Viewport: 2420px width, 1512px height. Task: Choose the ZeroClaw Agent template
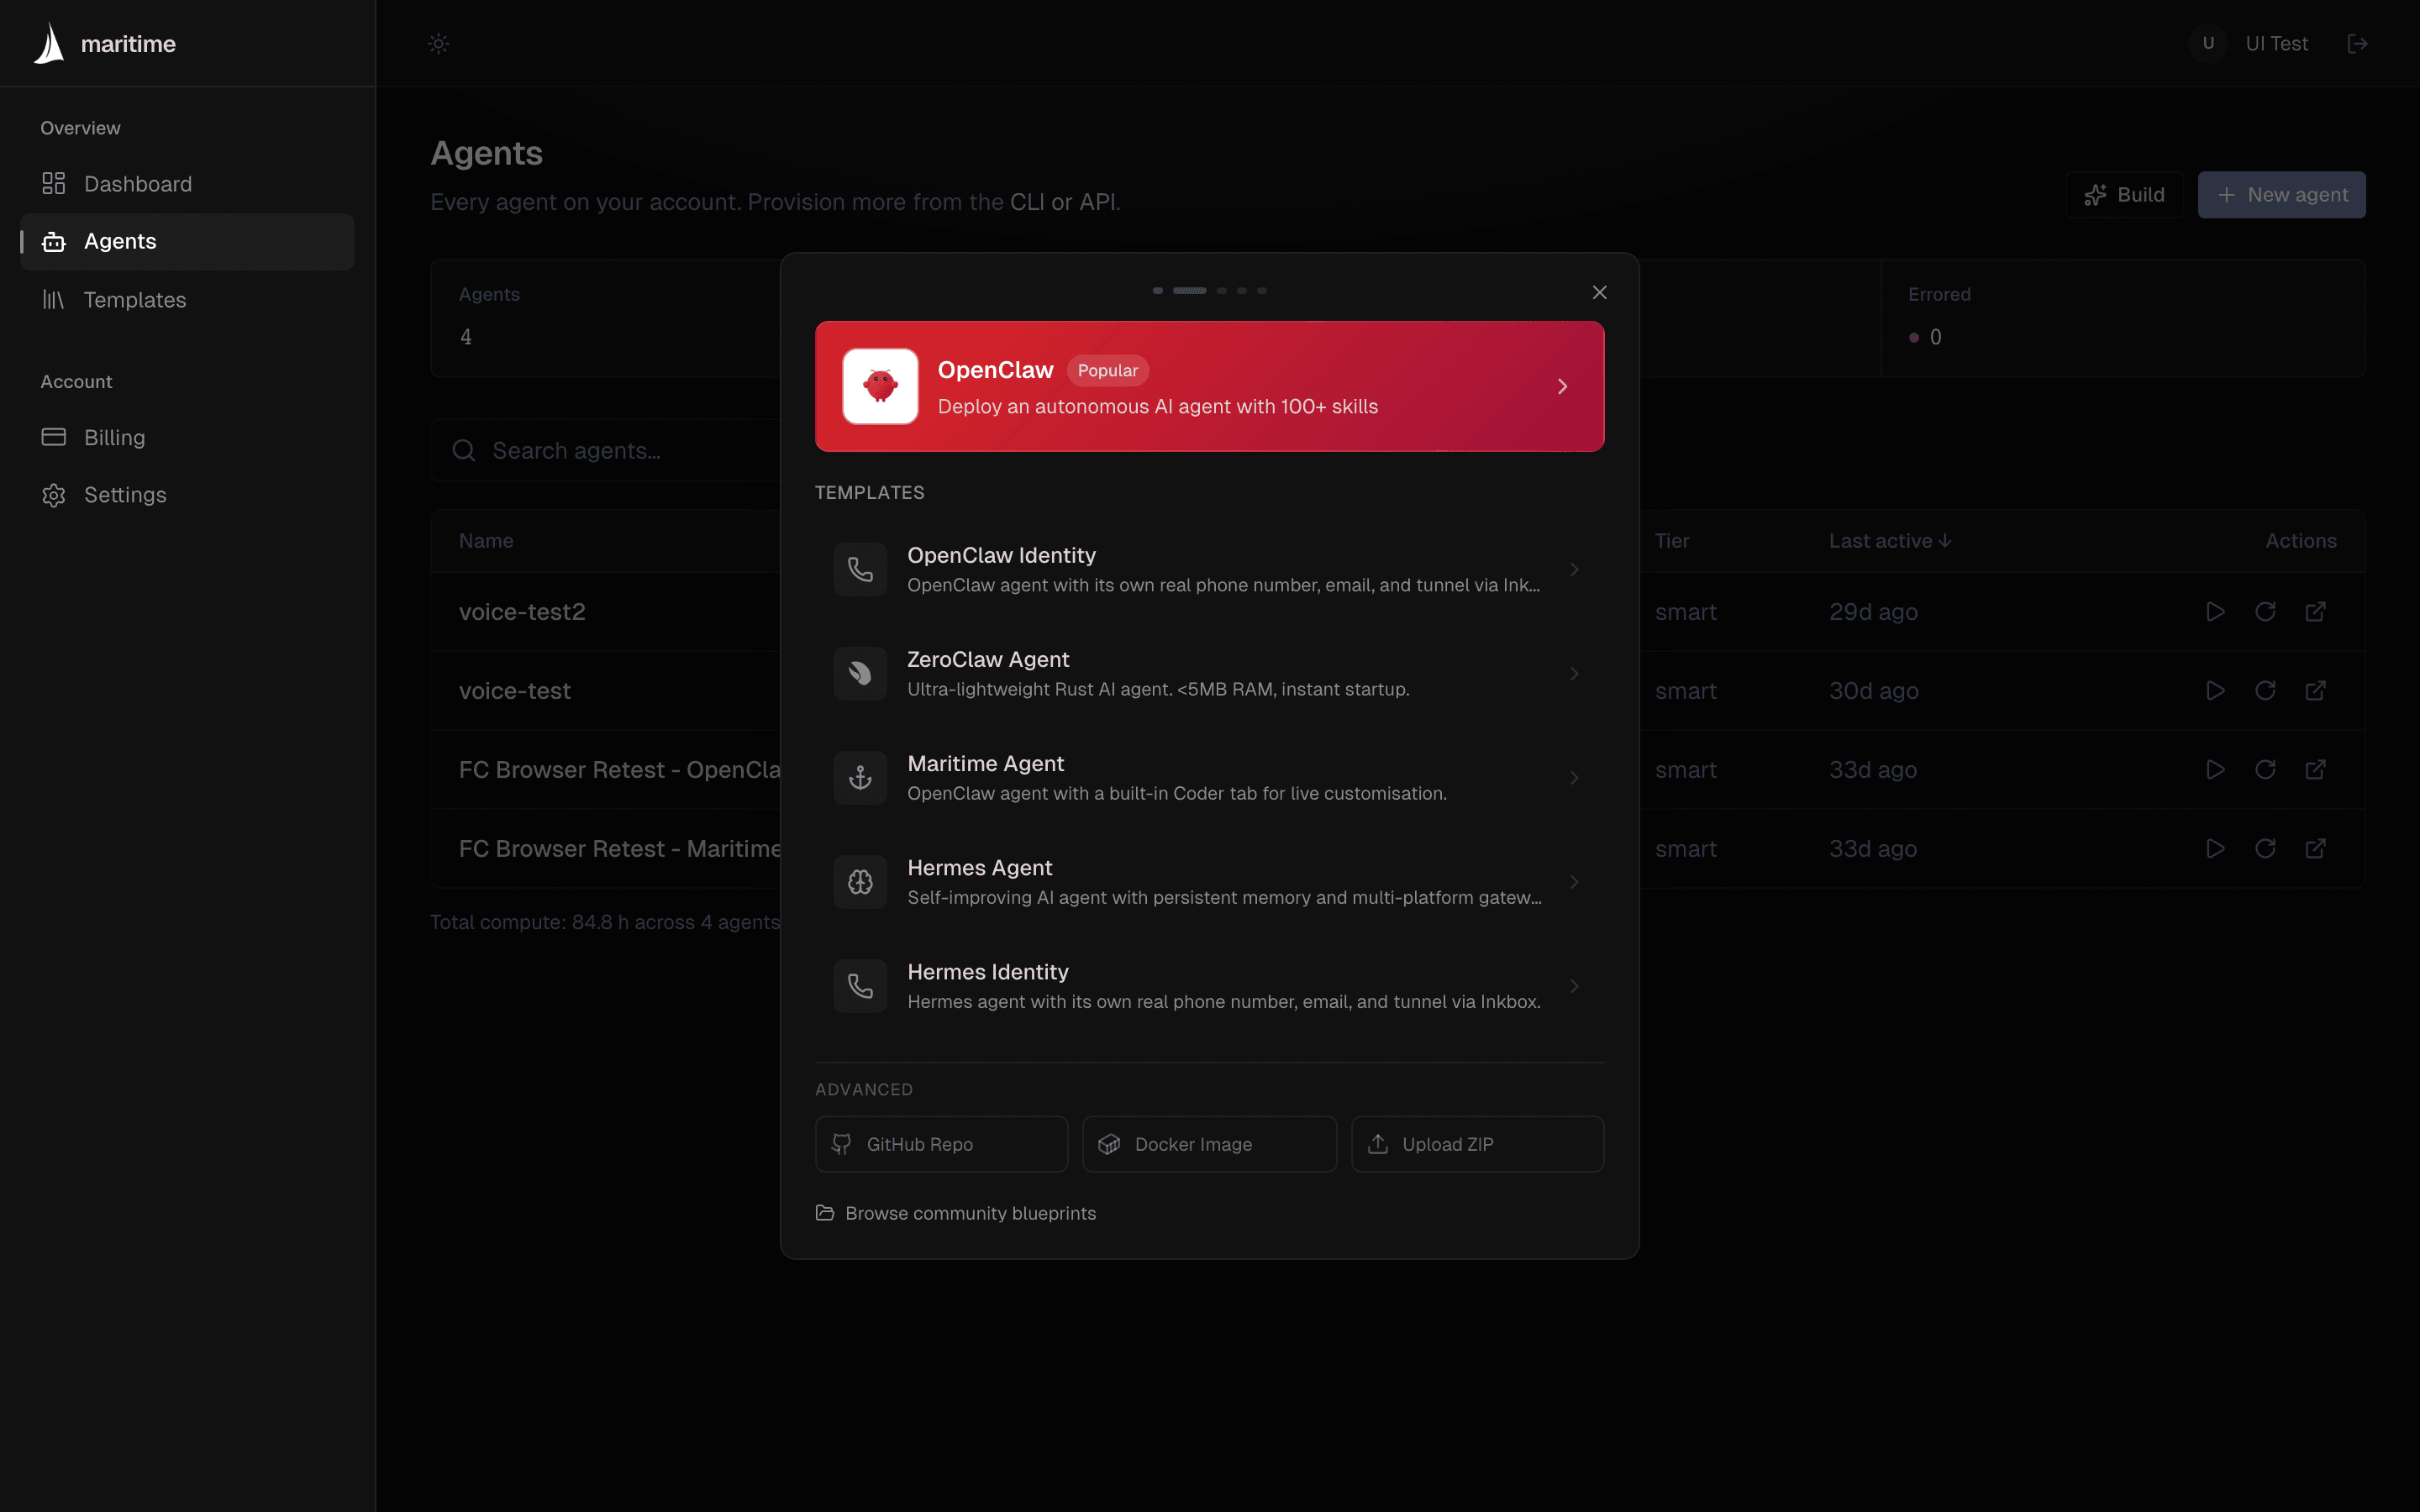pyautogui.click(x=1209, y=673)
